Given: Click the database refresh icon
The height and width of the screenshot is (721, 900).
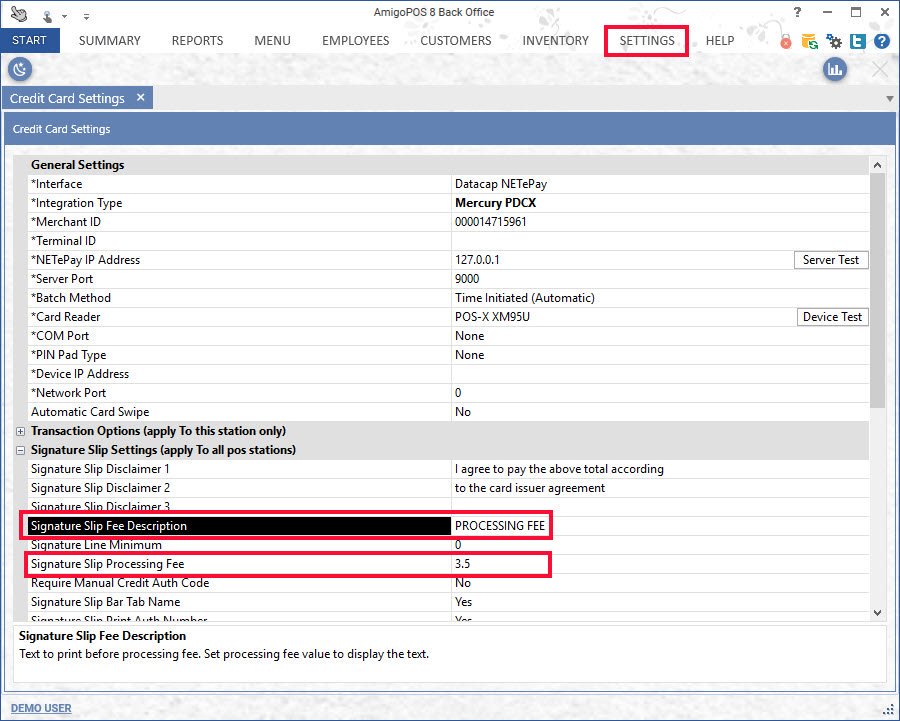Looking at the screenshot, I should coord(809,42).
